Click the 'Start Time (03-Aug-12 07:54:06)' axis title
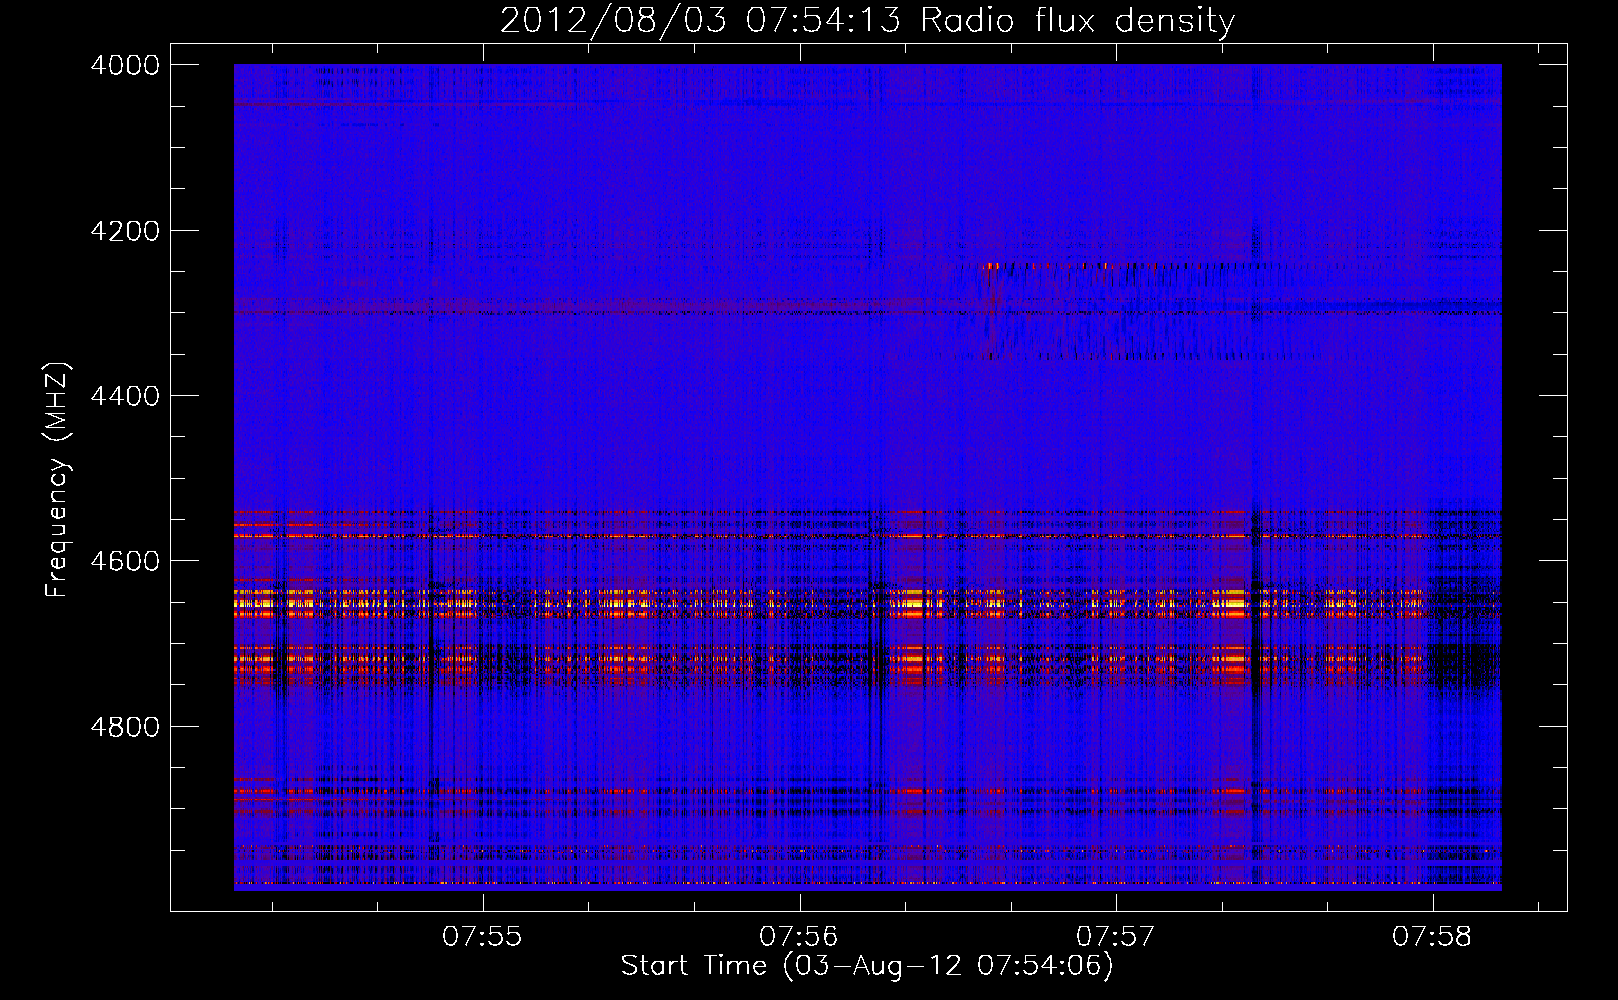 [x=867, y=966]
